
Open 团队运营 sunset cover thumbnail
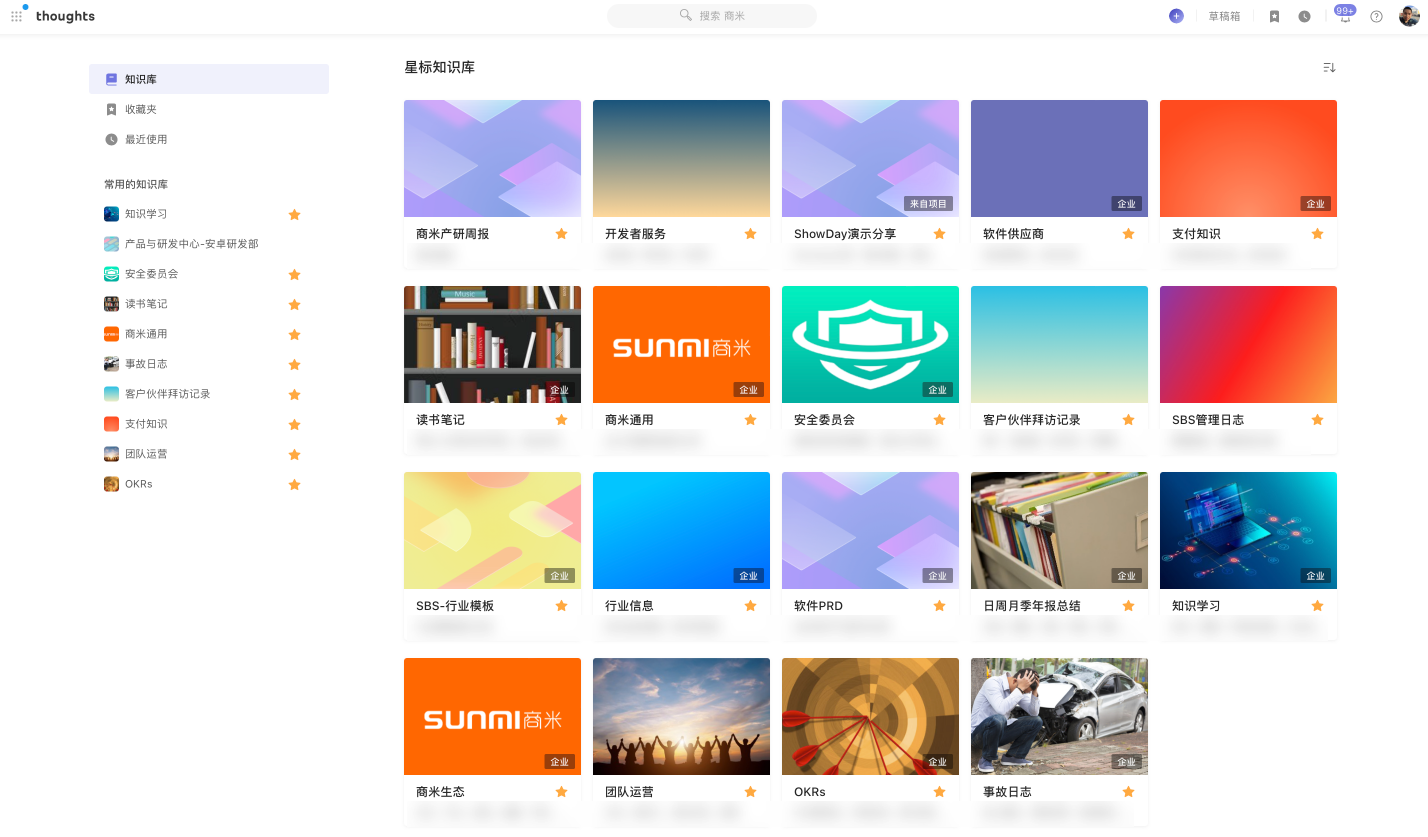coord(681,716)
